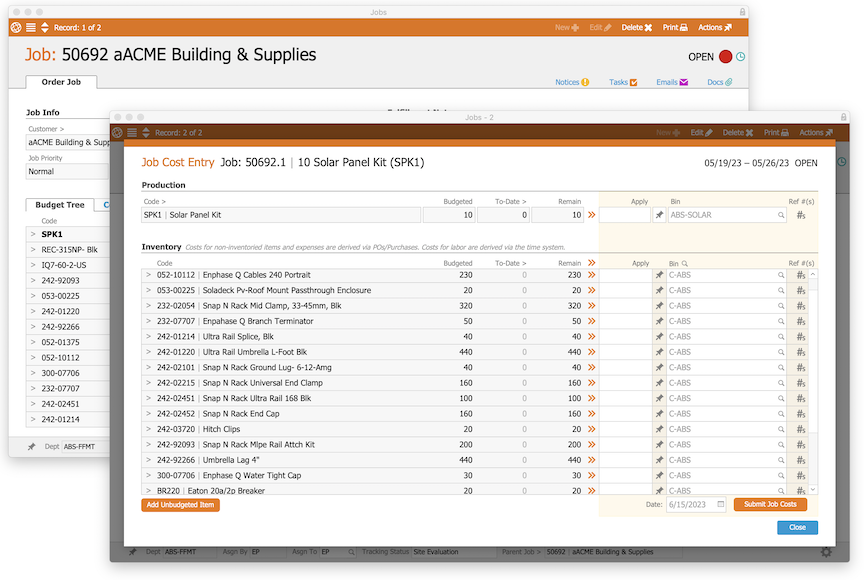Expand the SPK1 item in the Budget Tree

(33, 234)
